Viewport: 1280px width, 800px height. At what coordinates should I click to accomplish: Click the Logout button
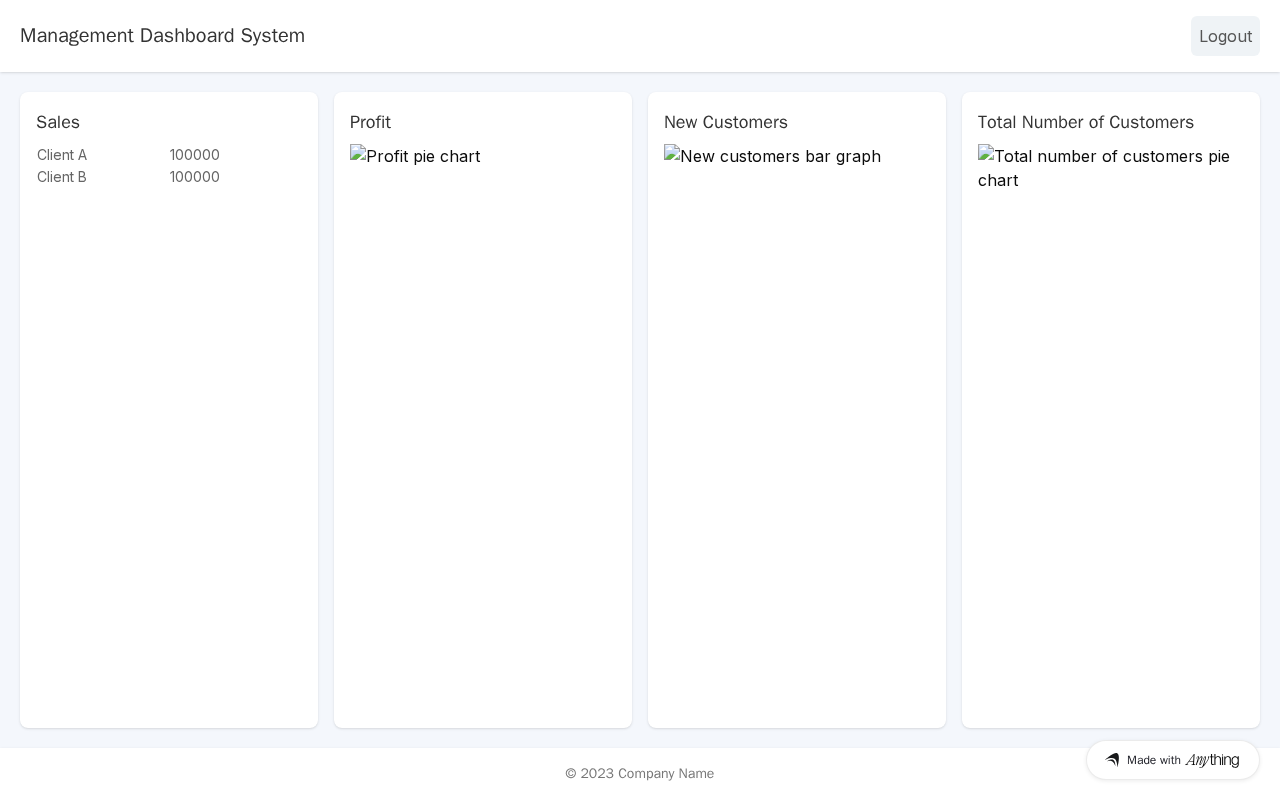[x=1225, y=36]
